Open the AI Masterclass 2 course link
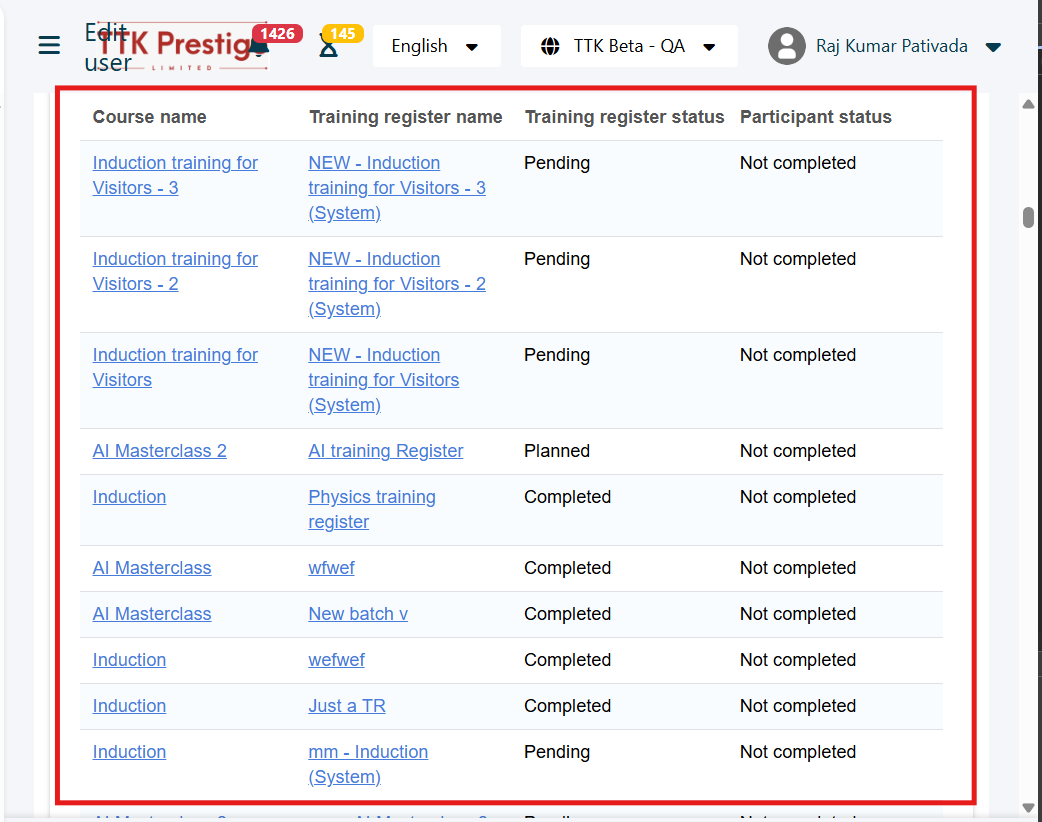This screenshot has height=822, width=1042. (x=160, y=451)
